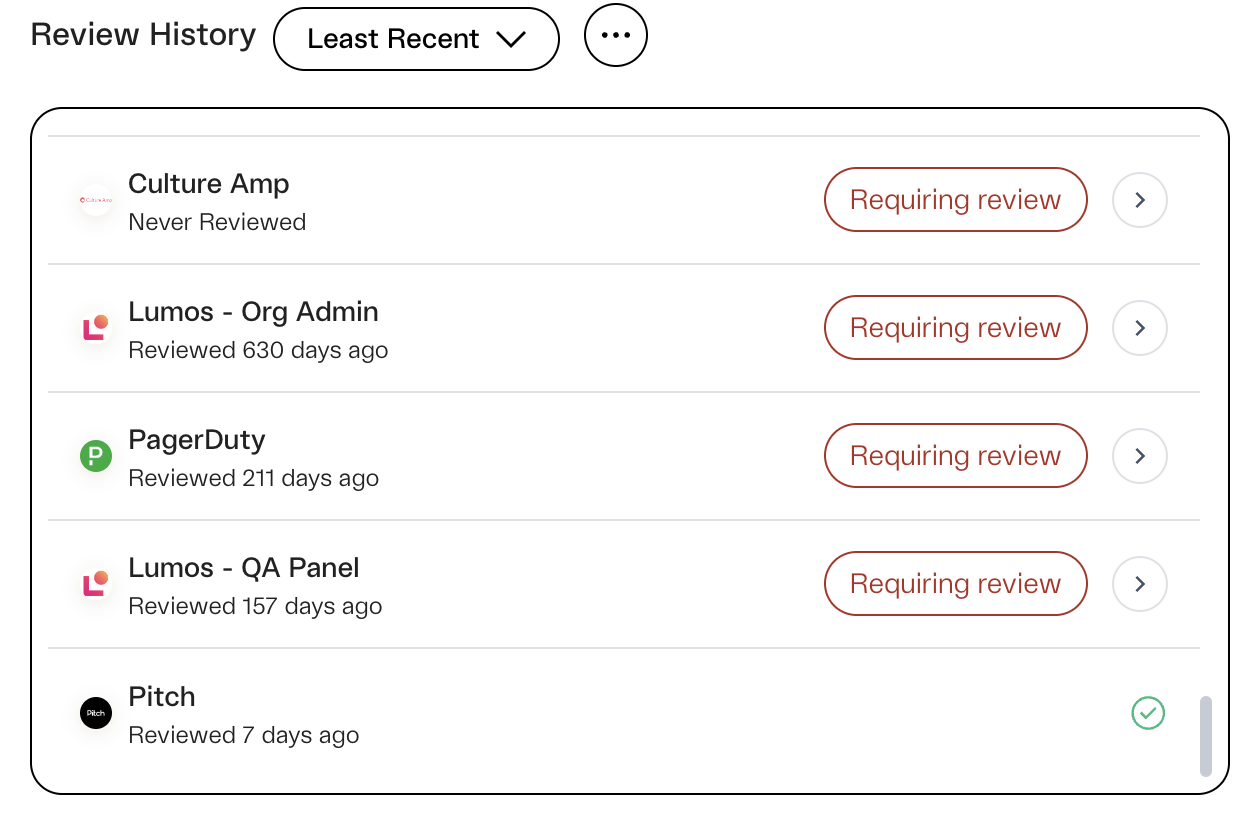Open PagerDuty details via chevron arrow

coord(1140,456)
